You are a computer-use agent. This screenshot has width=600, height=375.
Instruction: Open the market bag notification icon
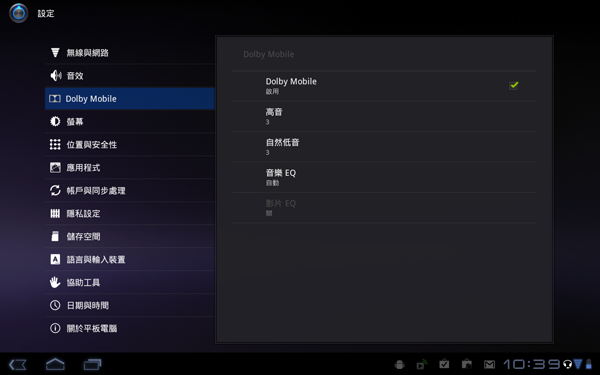[466, 364]
